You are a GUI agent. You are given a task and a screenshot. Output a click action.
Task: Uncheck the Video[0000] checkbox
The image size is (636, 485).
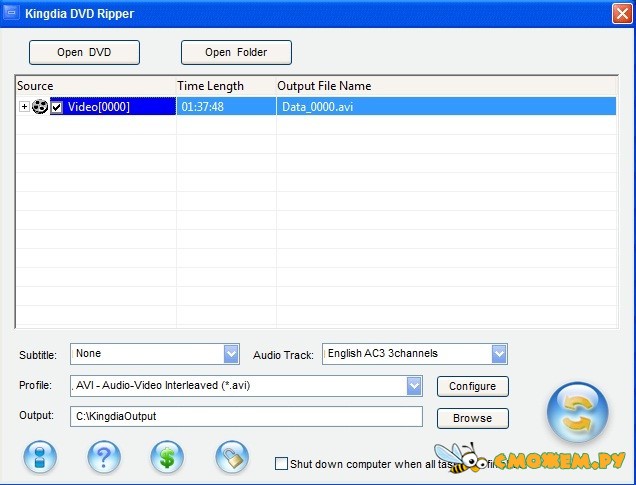(x=57, y=107)
